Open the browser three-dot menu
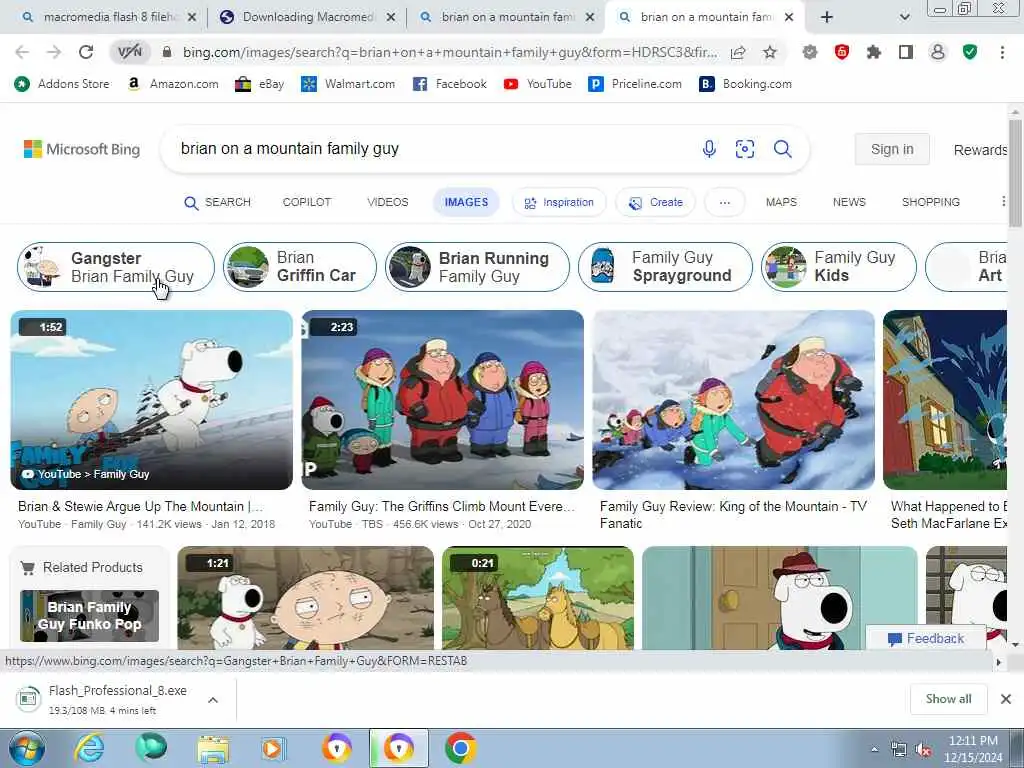 point(1002,52)
